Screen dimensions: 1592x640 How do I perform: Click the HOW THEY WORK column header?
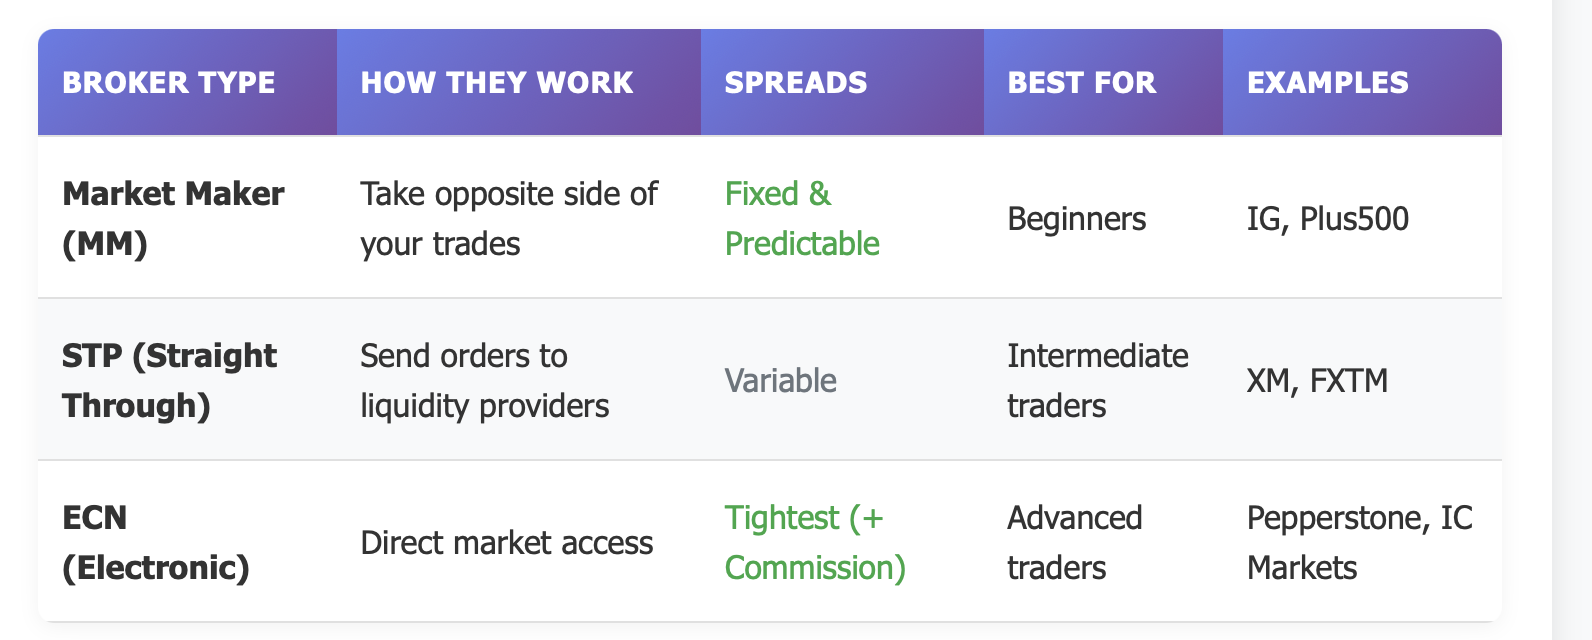click(x=497, y=82)
